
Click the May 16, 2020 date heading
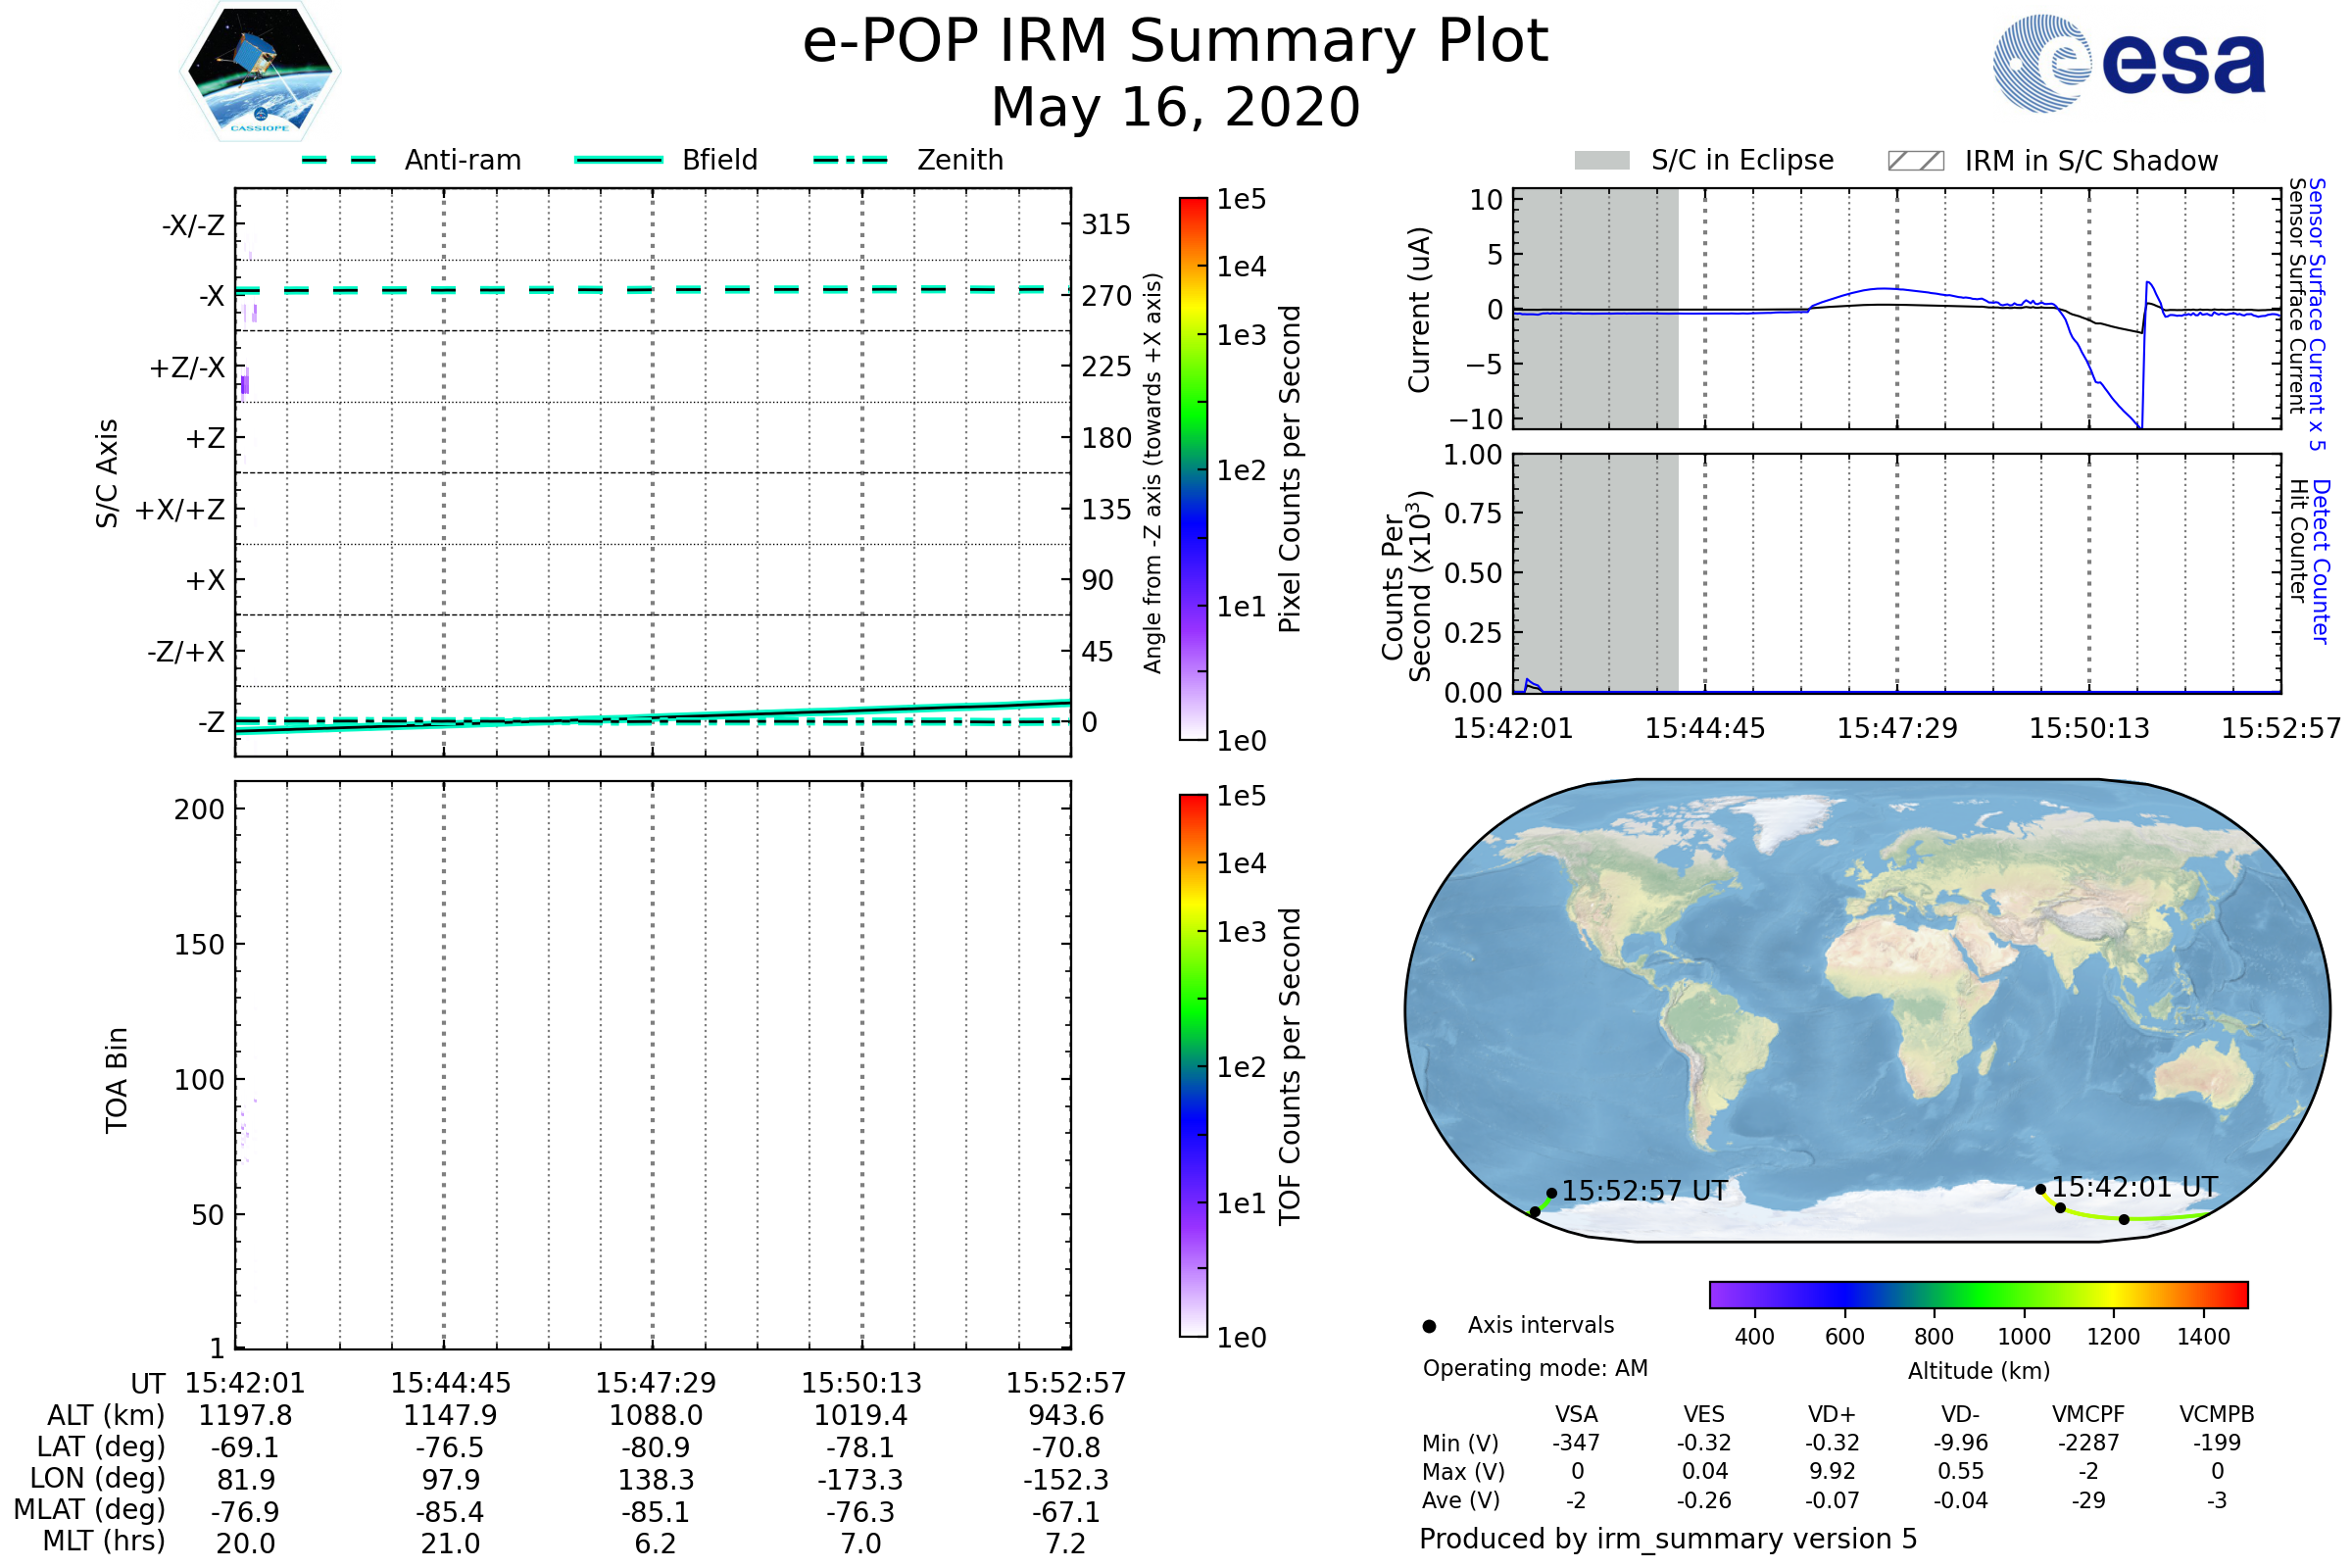(1175, 107)
